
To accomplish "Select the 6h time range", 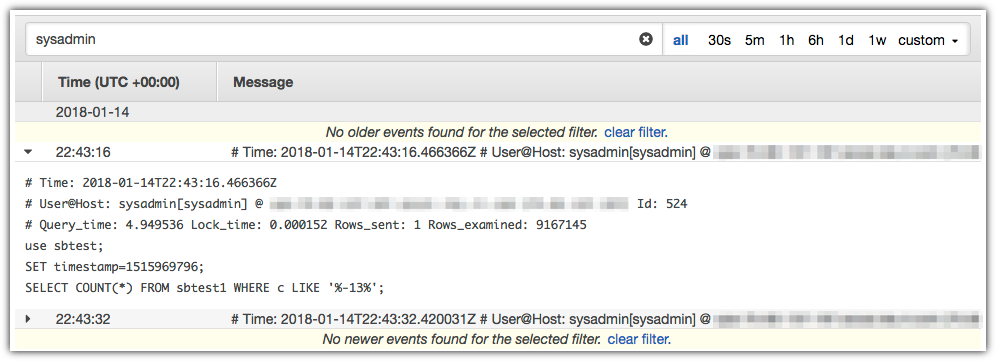I will click(x=816, y=40).
